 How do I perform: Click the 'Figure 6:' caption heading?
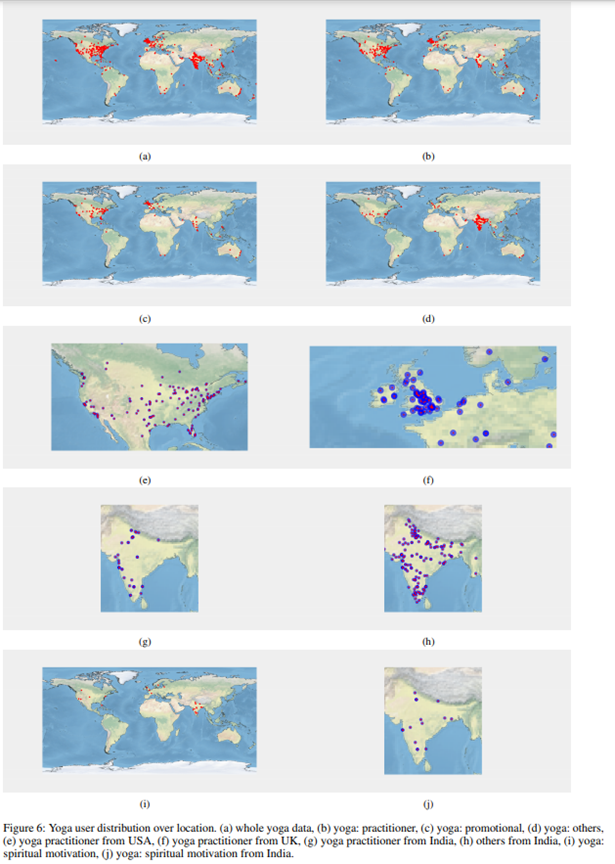pyautogui.click(x=24, y=828)
